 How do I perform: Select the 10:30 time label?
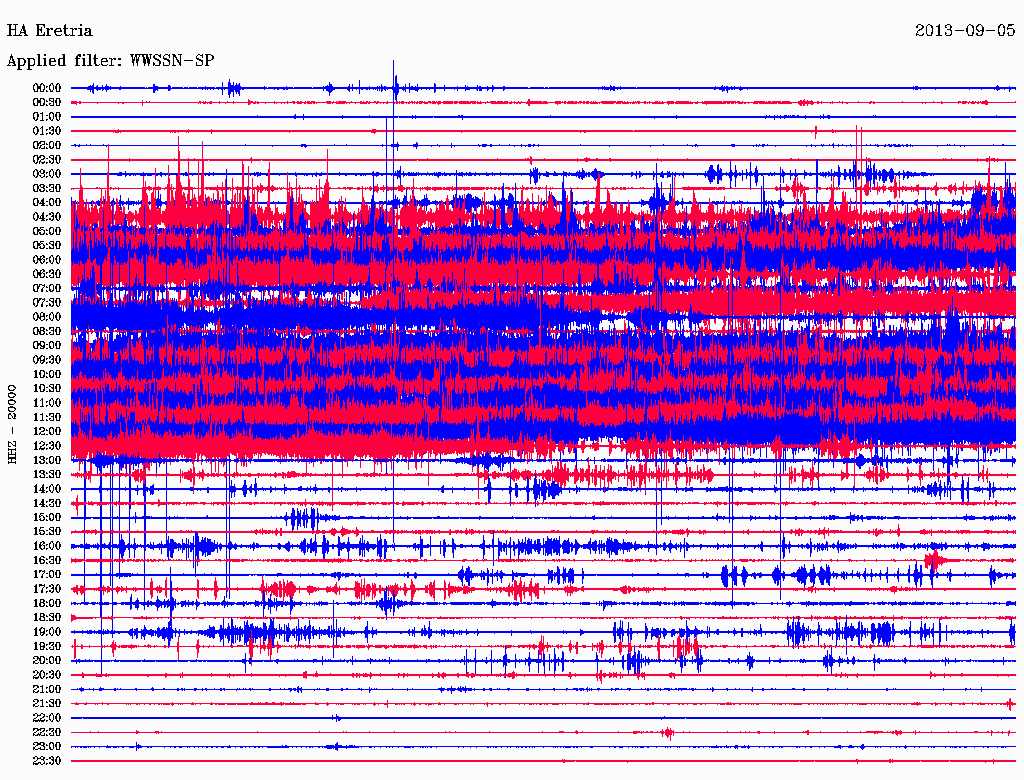pos(47,389)
